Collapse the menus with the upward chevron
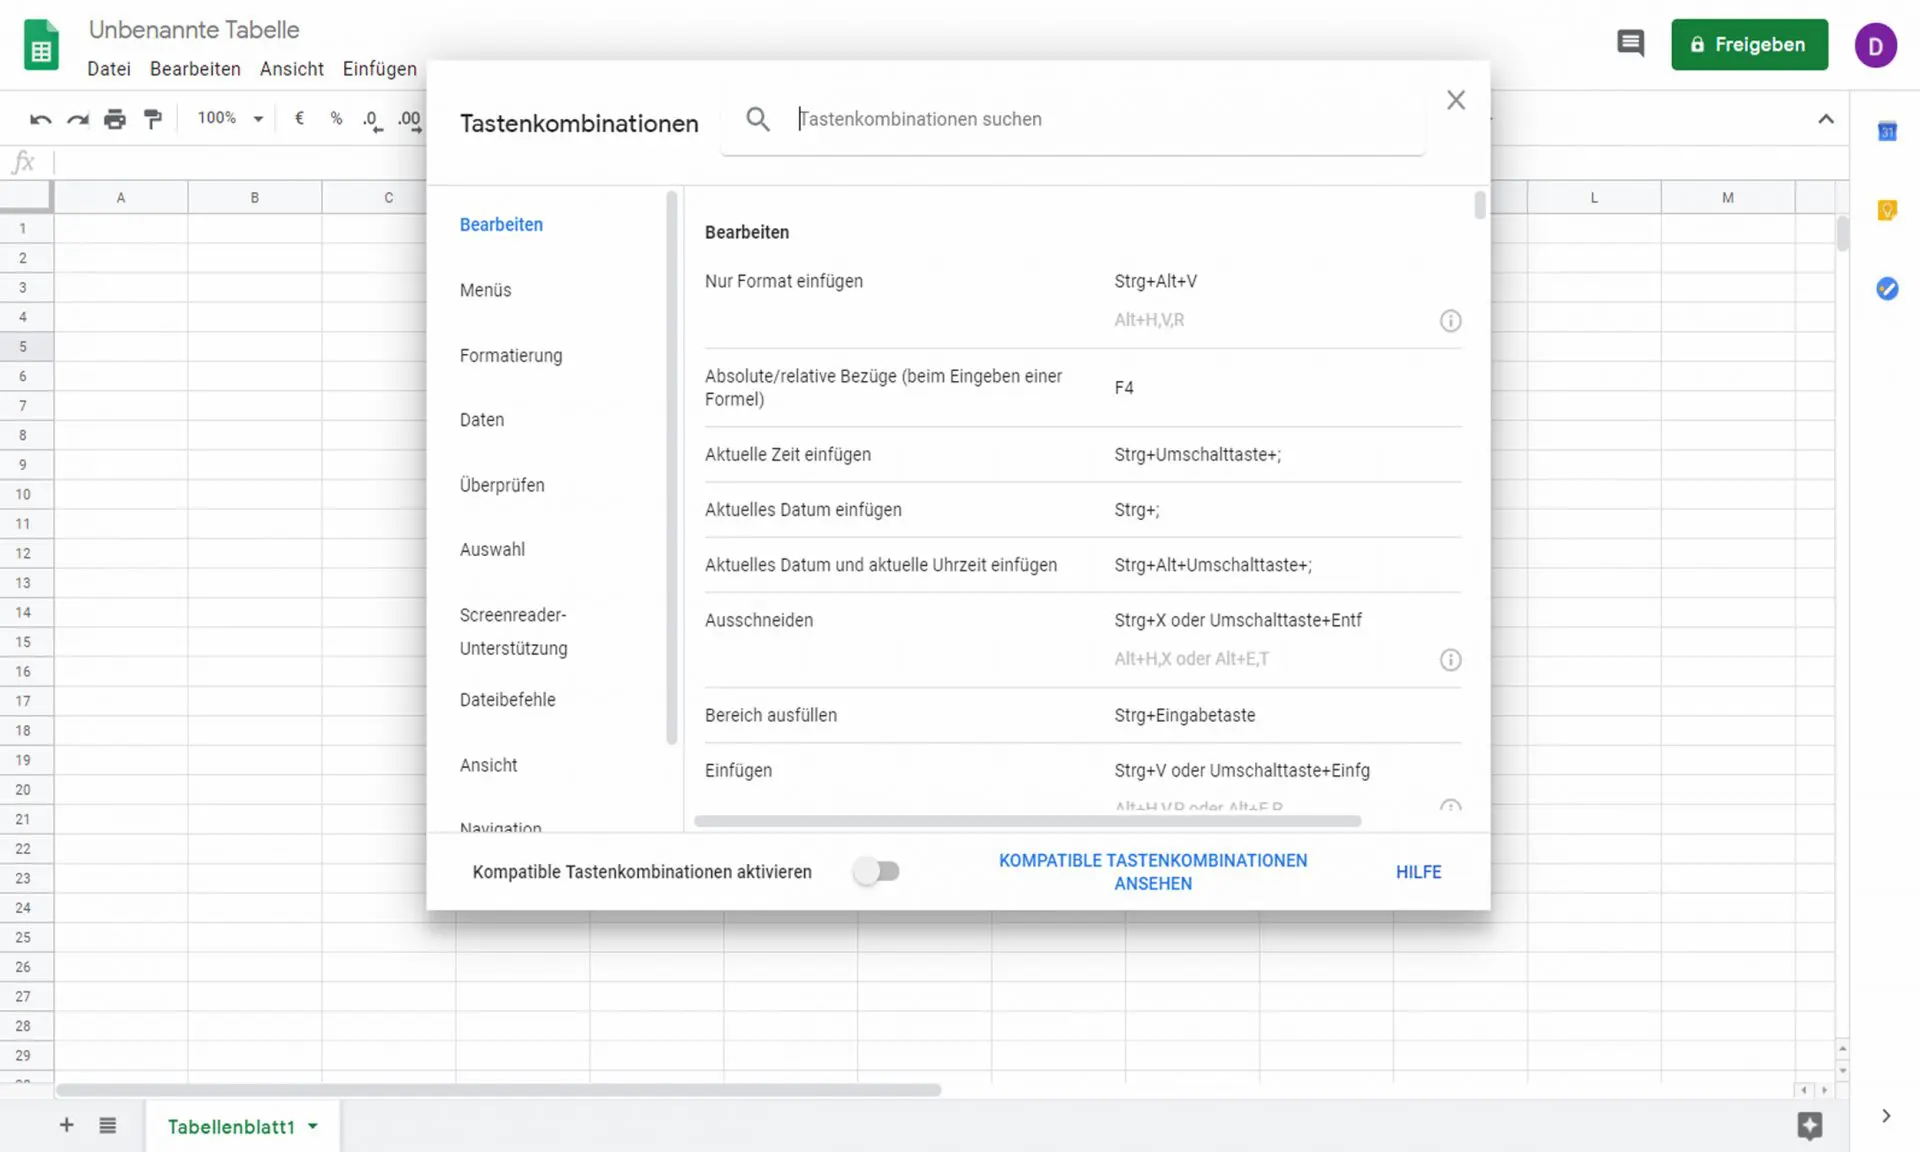 click(x=1826, y=119)
